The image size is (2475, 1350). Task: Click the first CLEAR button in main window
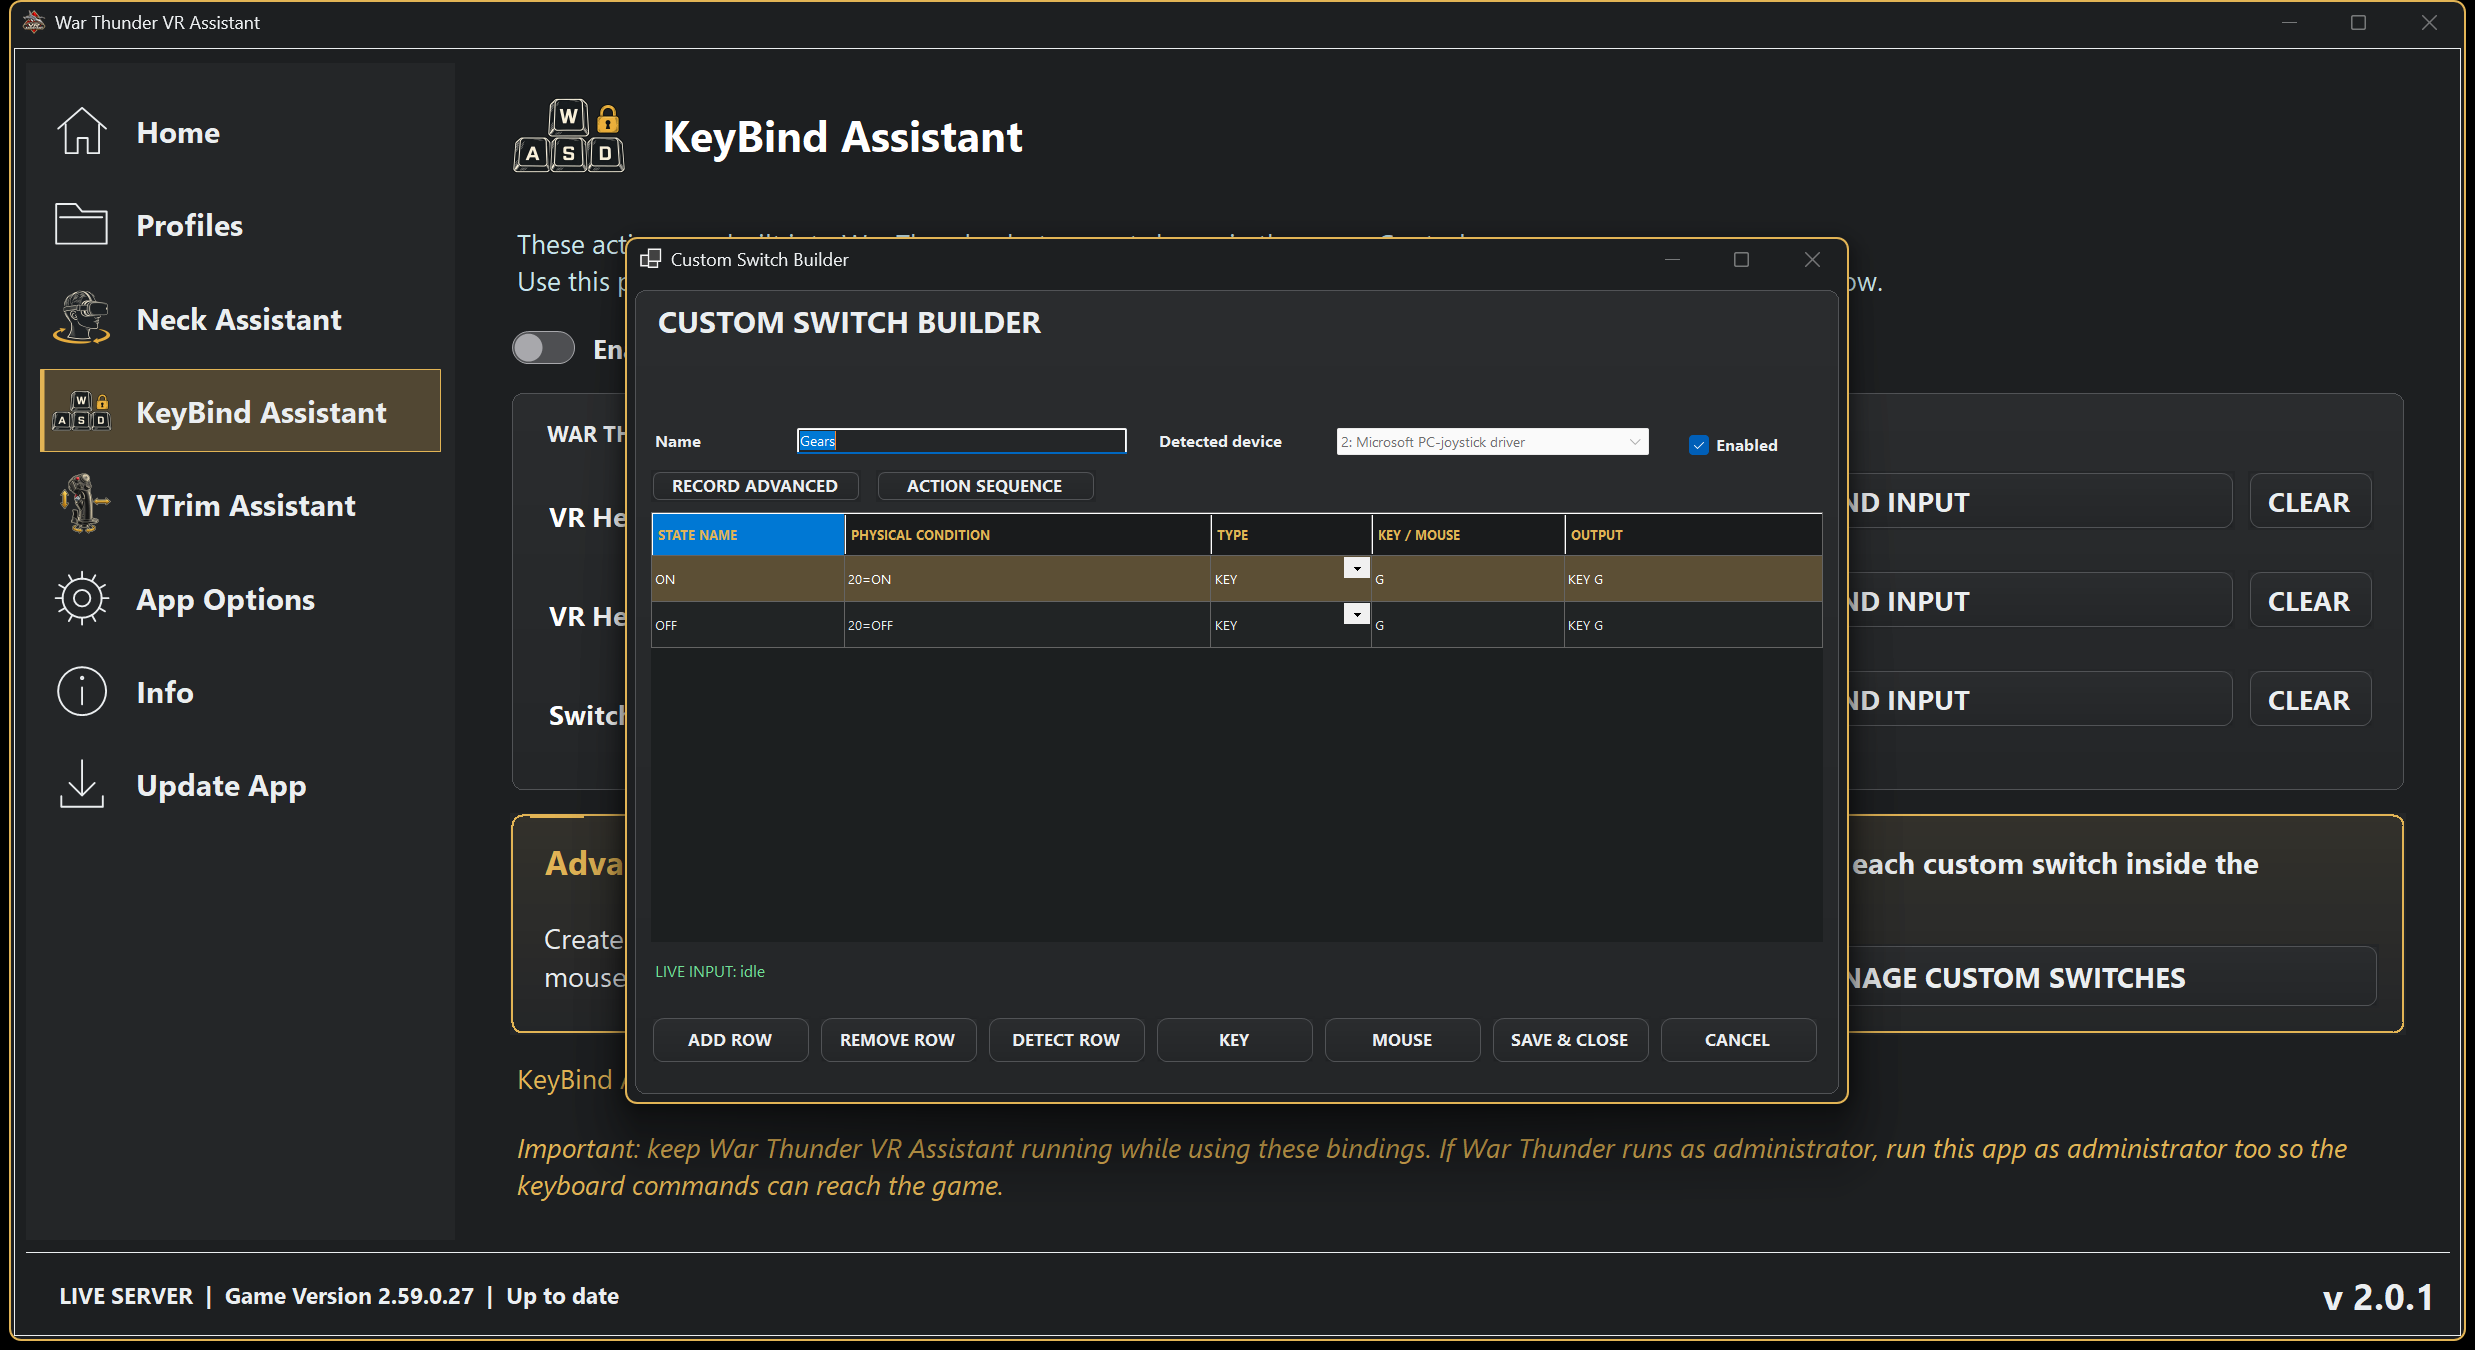2309,502
